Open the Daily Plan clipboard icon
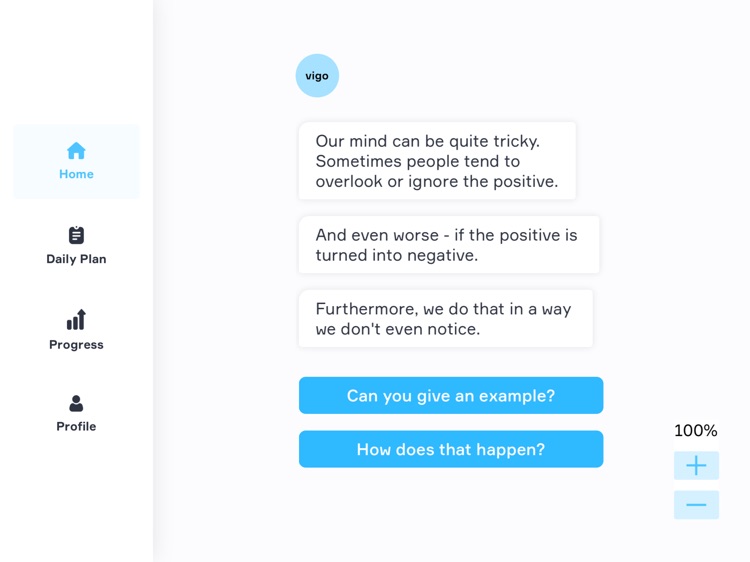This screenshot has width=750, height=562. (76, 235)
